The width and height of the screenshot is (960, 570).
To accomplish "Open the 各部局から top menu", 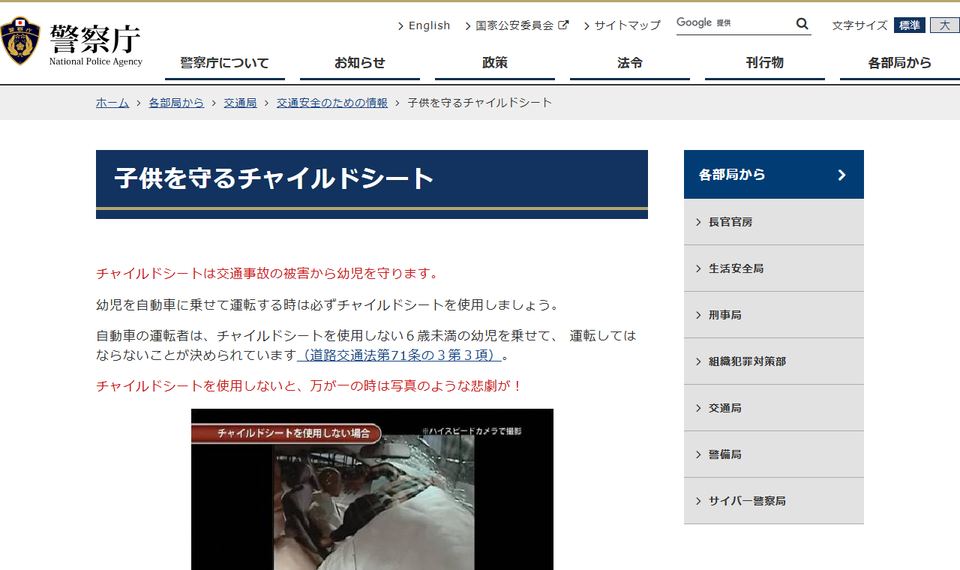I will 899,63.
